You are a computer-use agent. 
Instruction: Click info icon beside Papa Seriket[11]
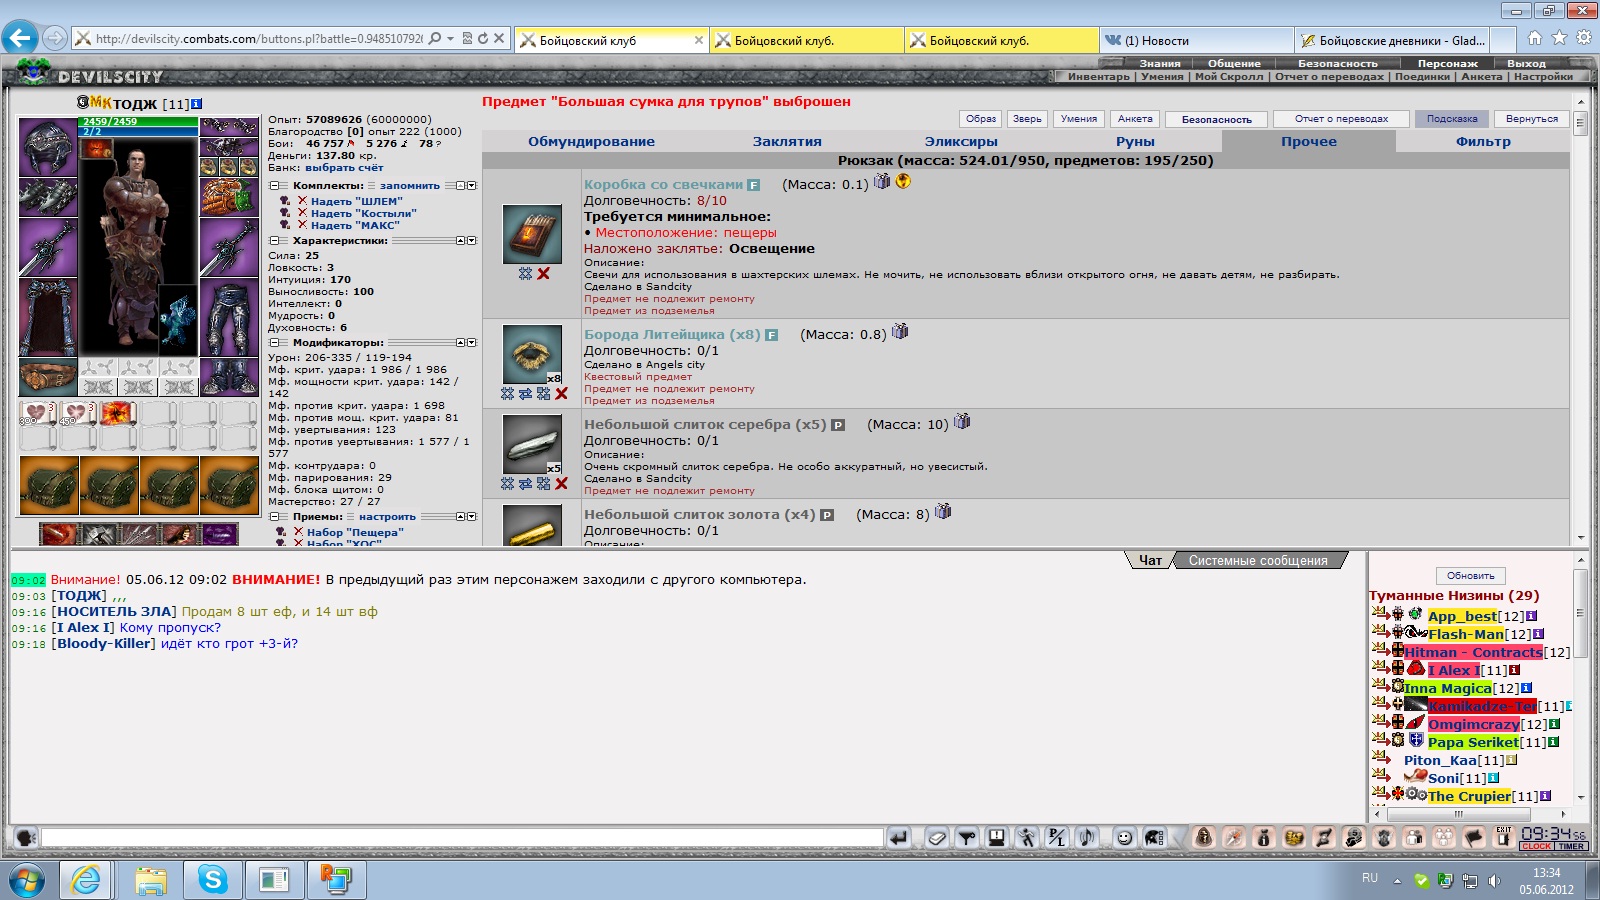click(1553, 743)
